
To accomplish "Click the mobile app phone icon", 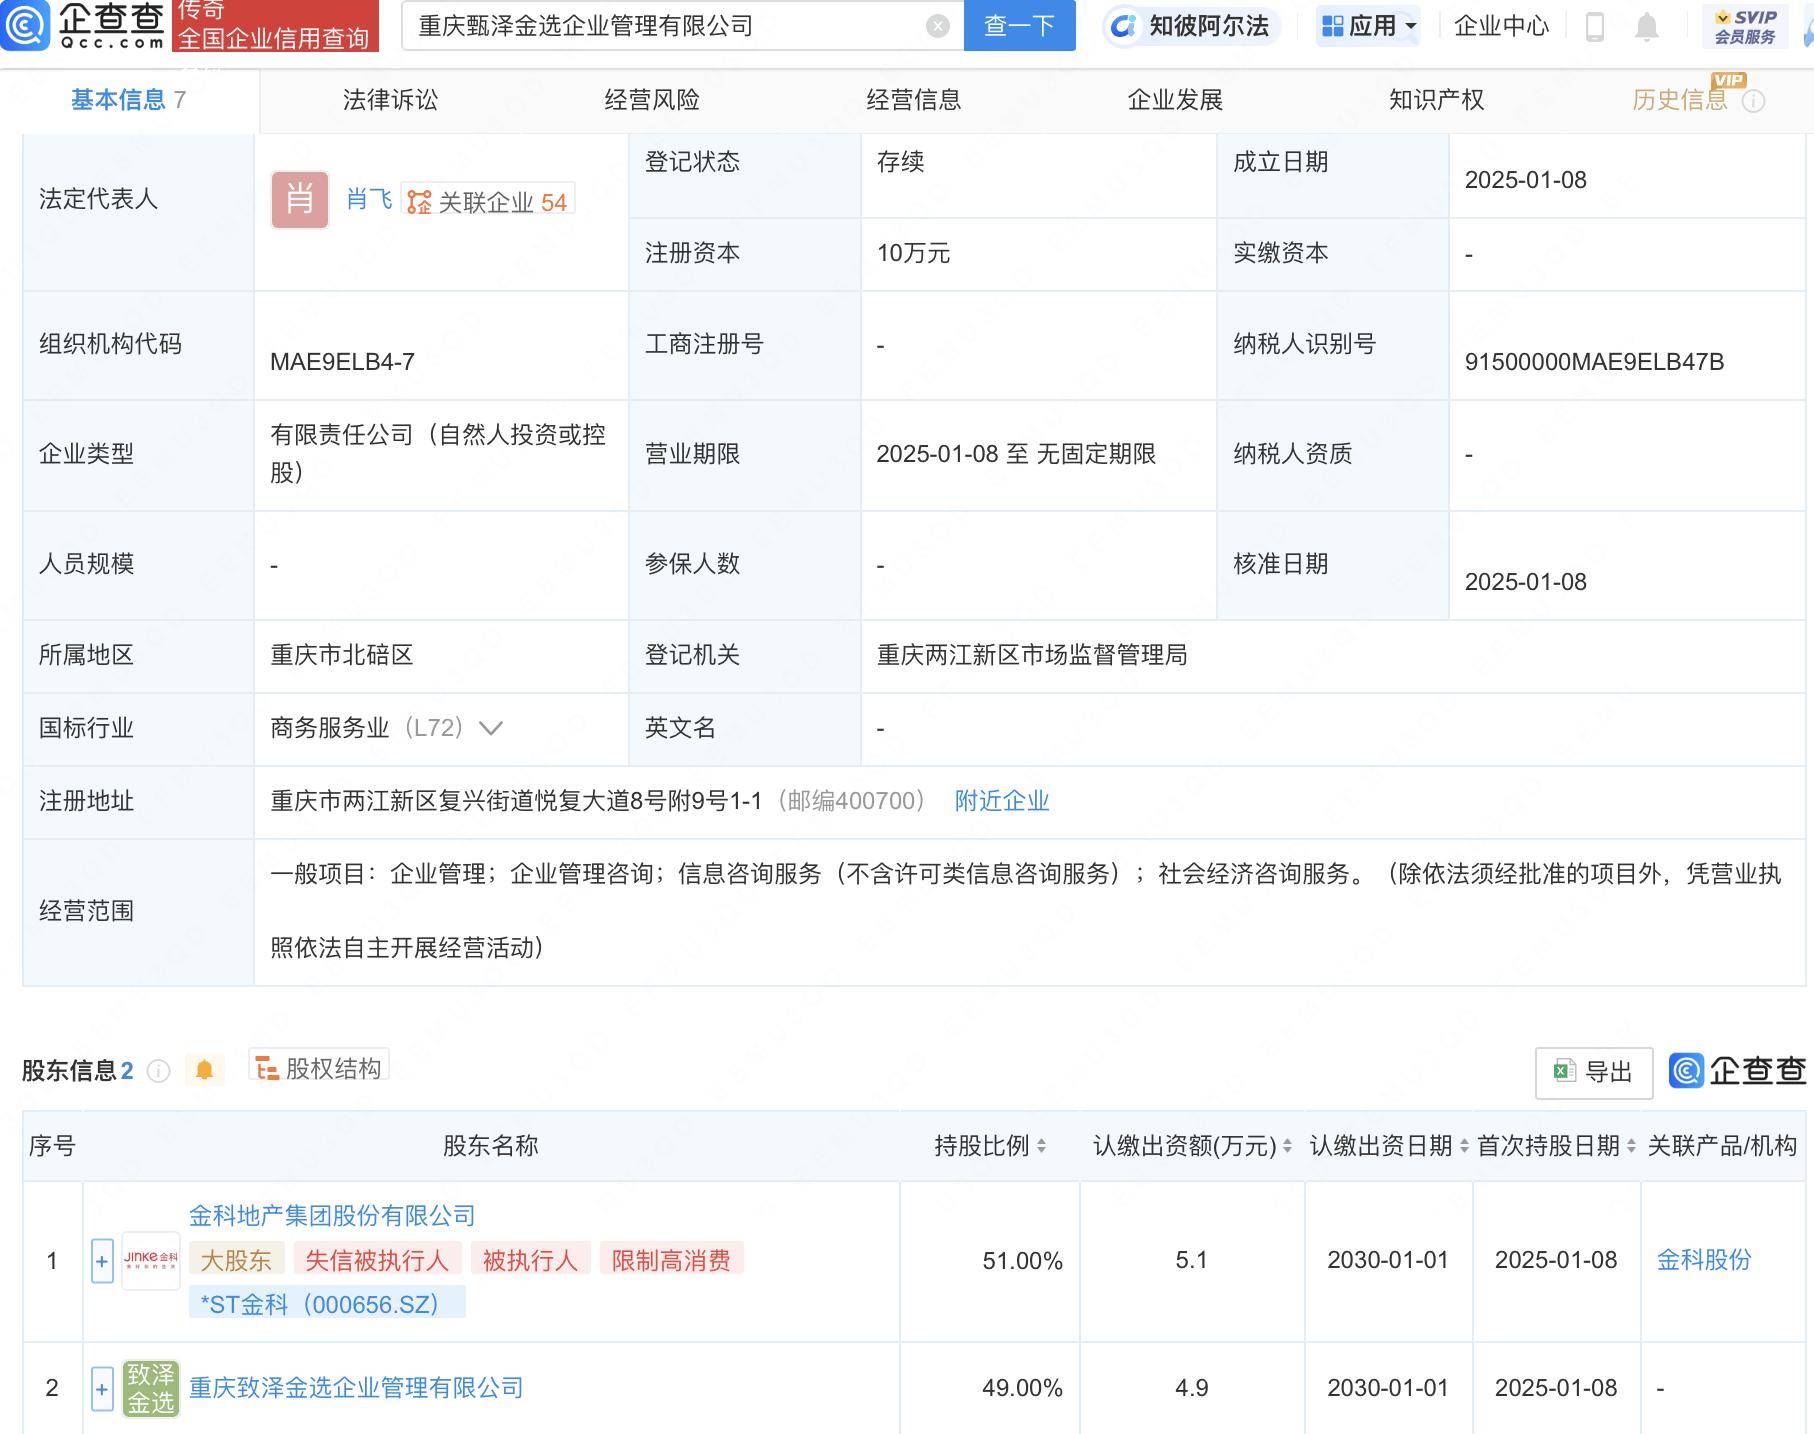I will pos(1594,27).
